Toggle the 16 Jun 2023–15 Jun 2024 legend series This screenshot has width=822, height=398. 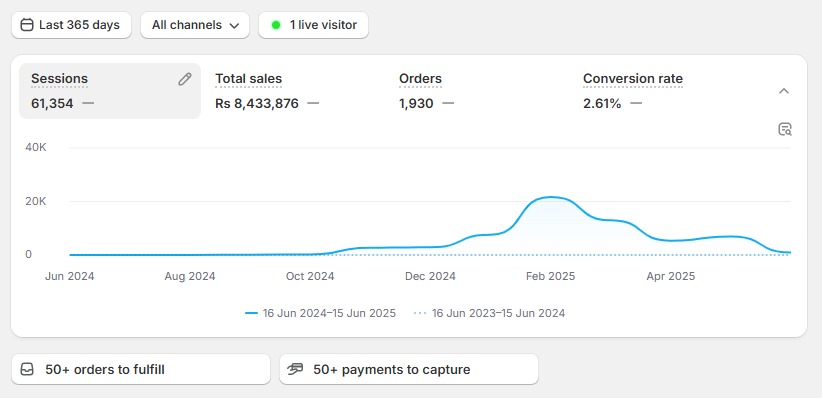click(x=489, y=314)
